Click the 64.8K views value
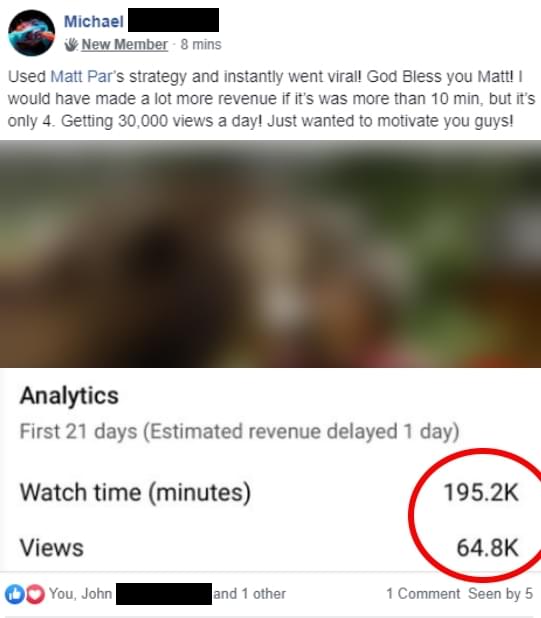The width and height of the screenshot is (541, 618). coord(487,548)
